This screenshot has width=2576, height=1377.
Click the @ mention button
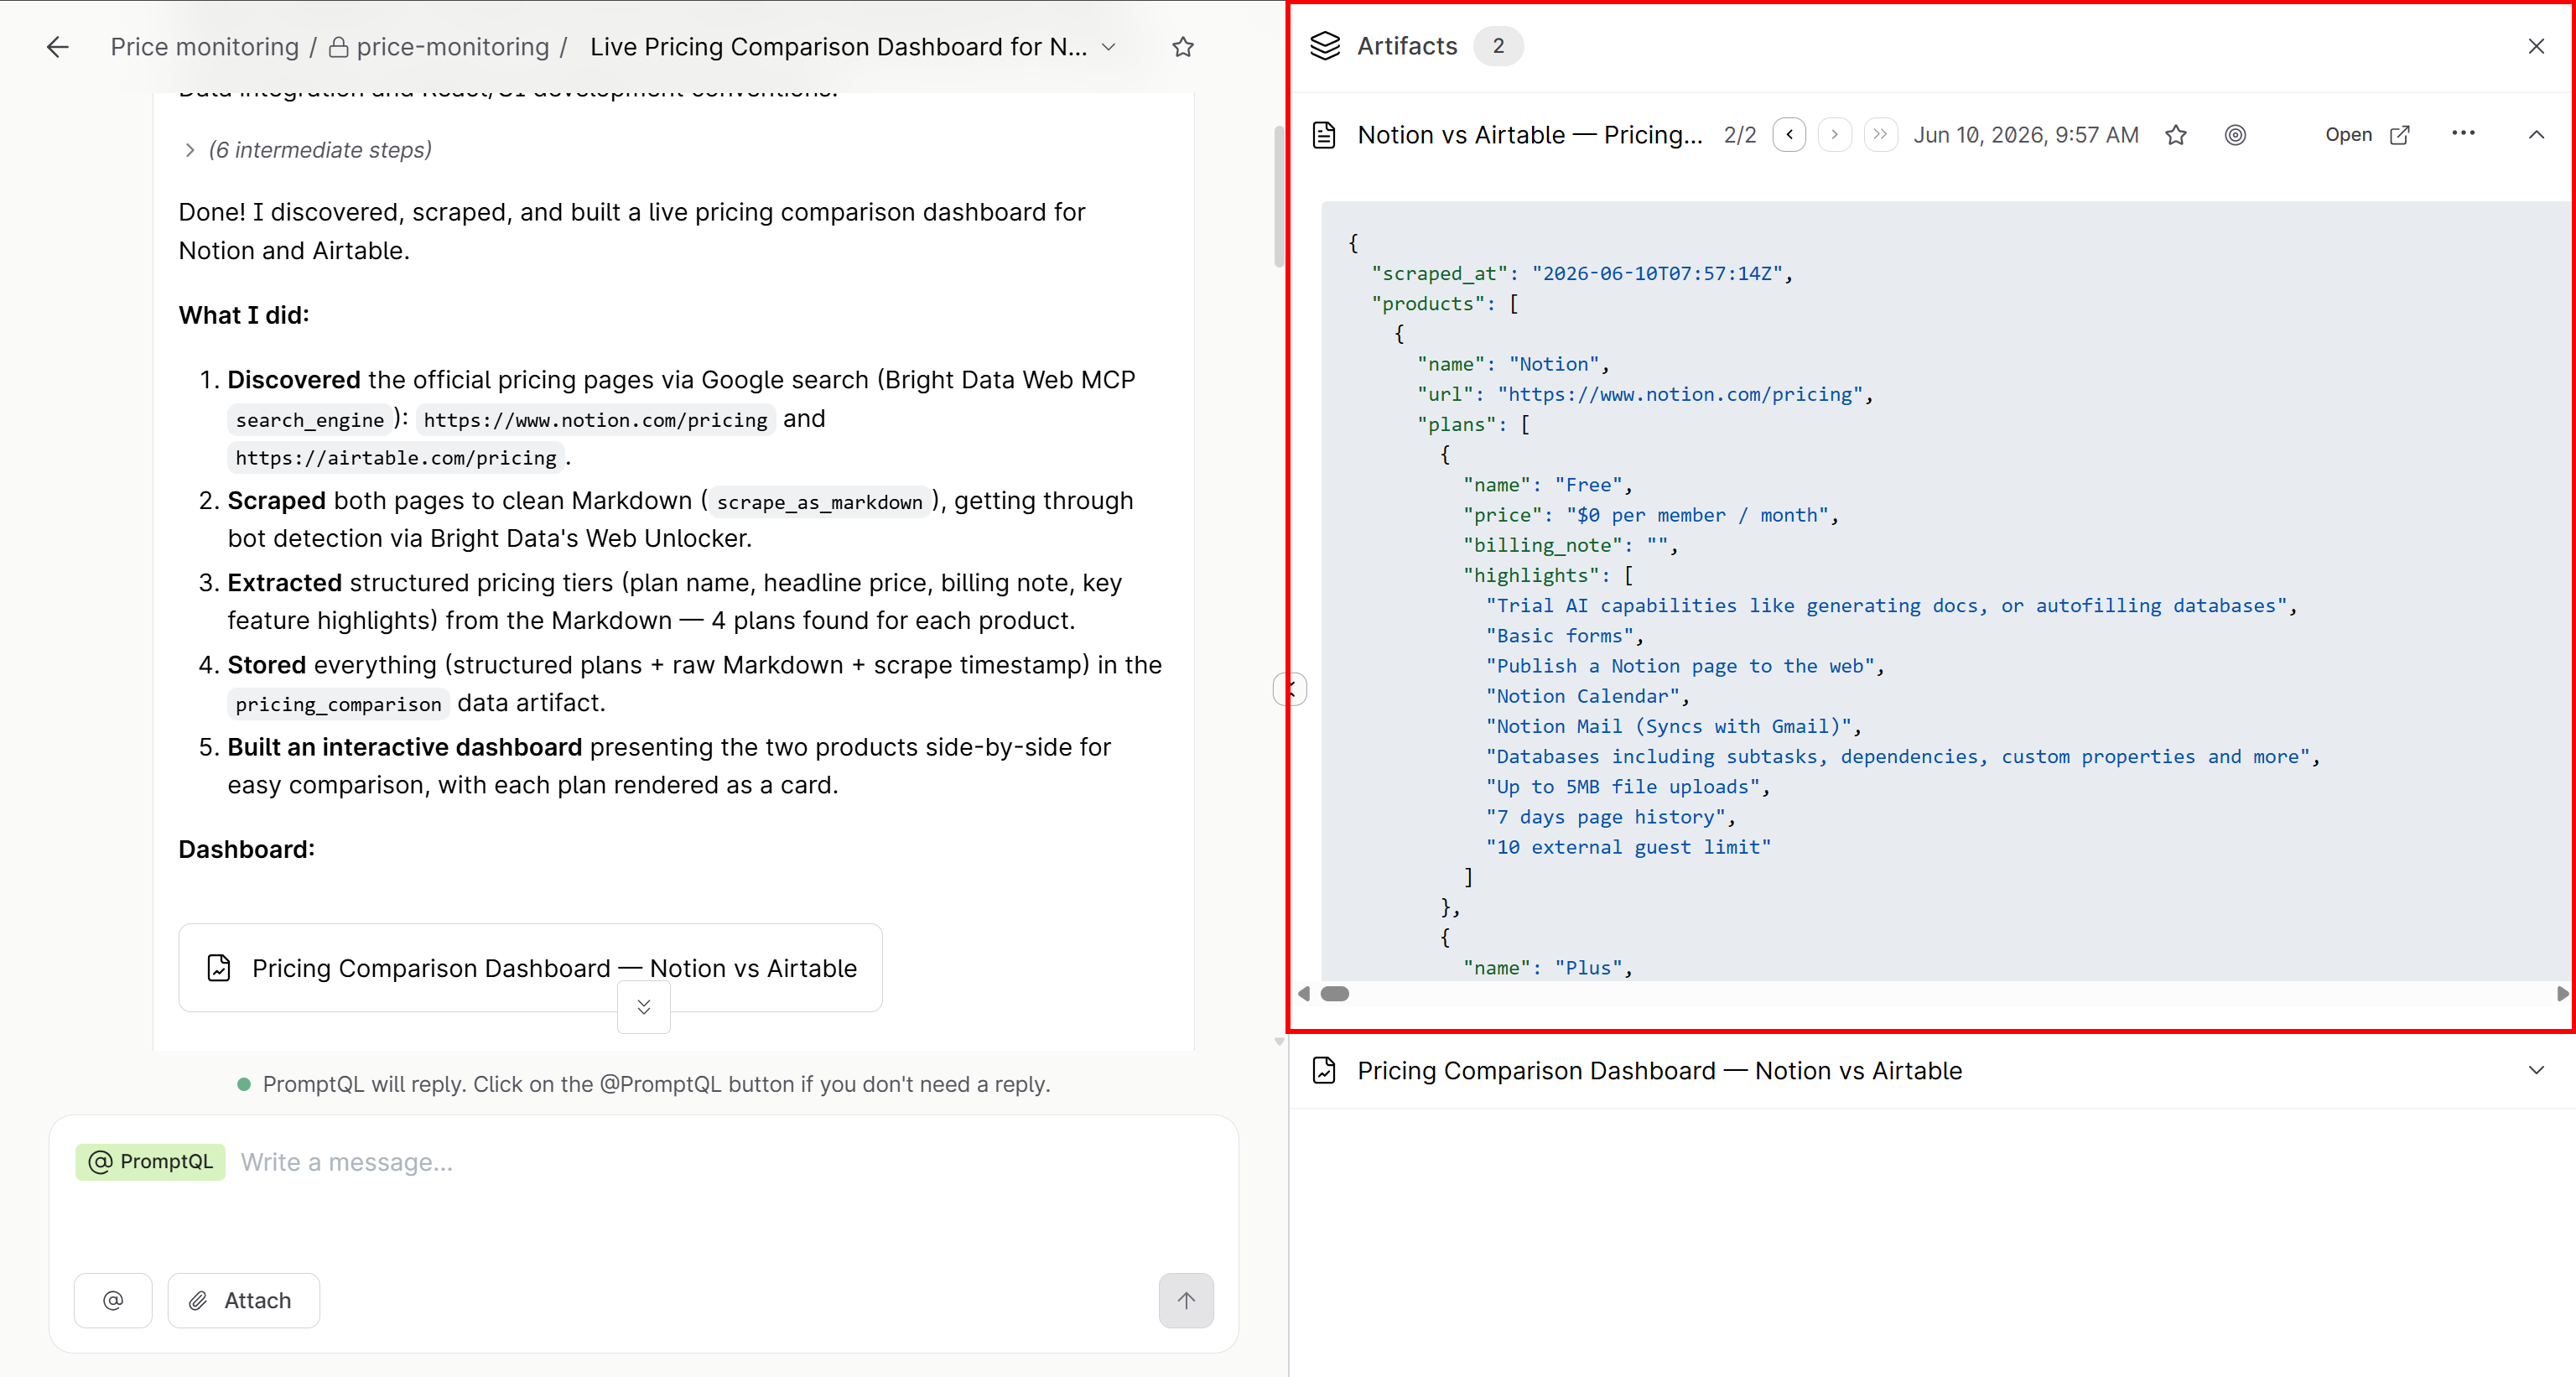pyautogui.click(x=113, y=1300)
